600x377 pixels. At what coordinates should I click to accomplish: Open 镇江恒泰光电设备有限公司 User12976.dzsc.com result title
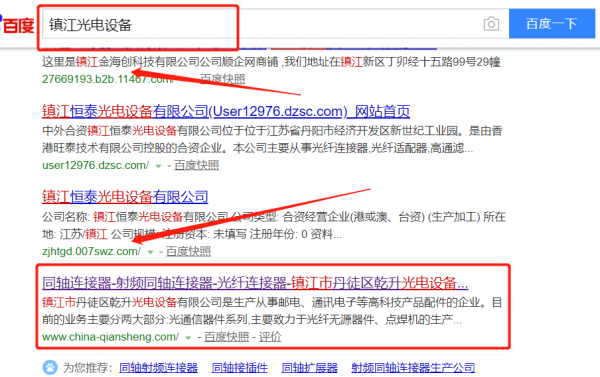tap(226, 111)
